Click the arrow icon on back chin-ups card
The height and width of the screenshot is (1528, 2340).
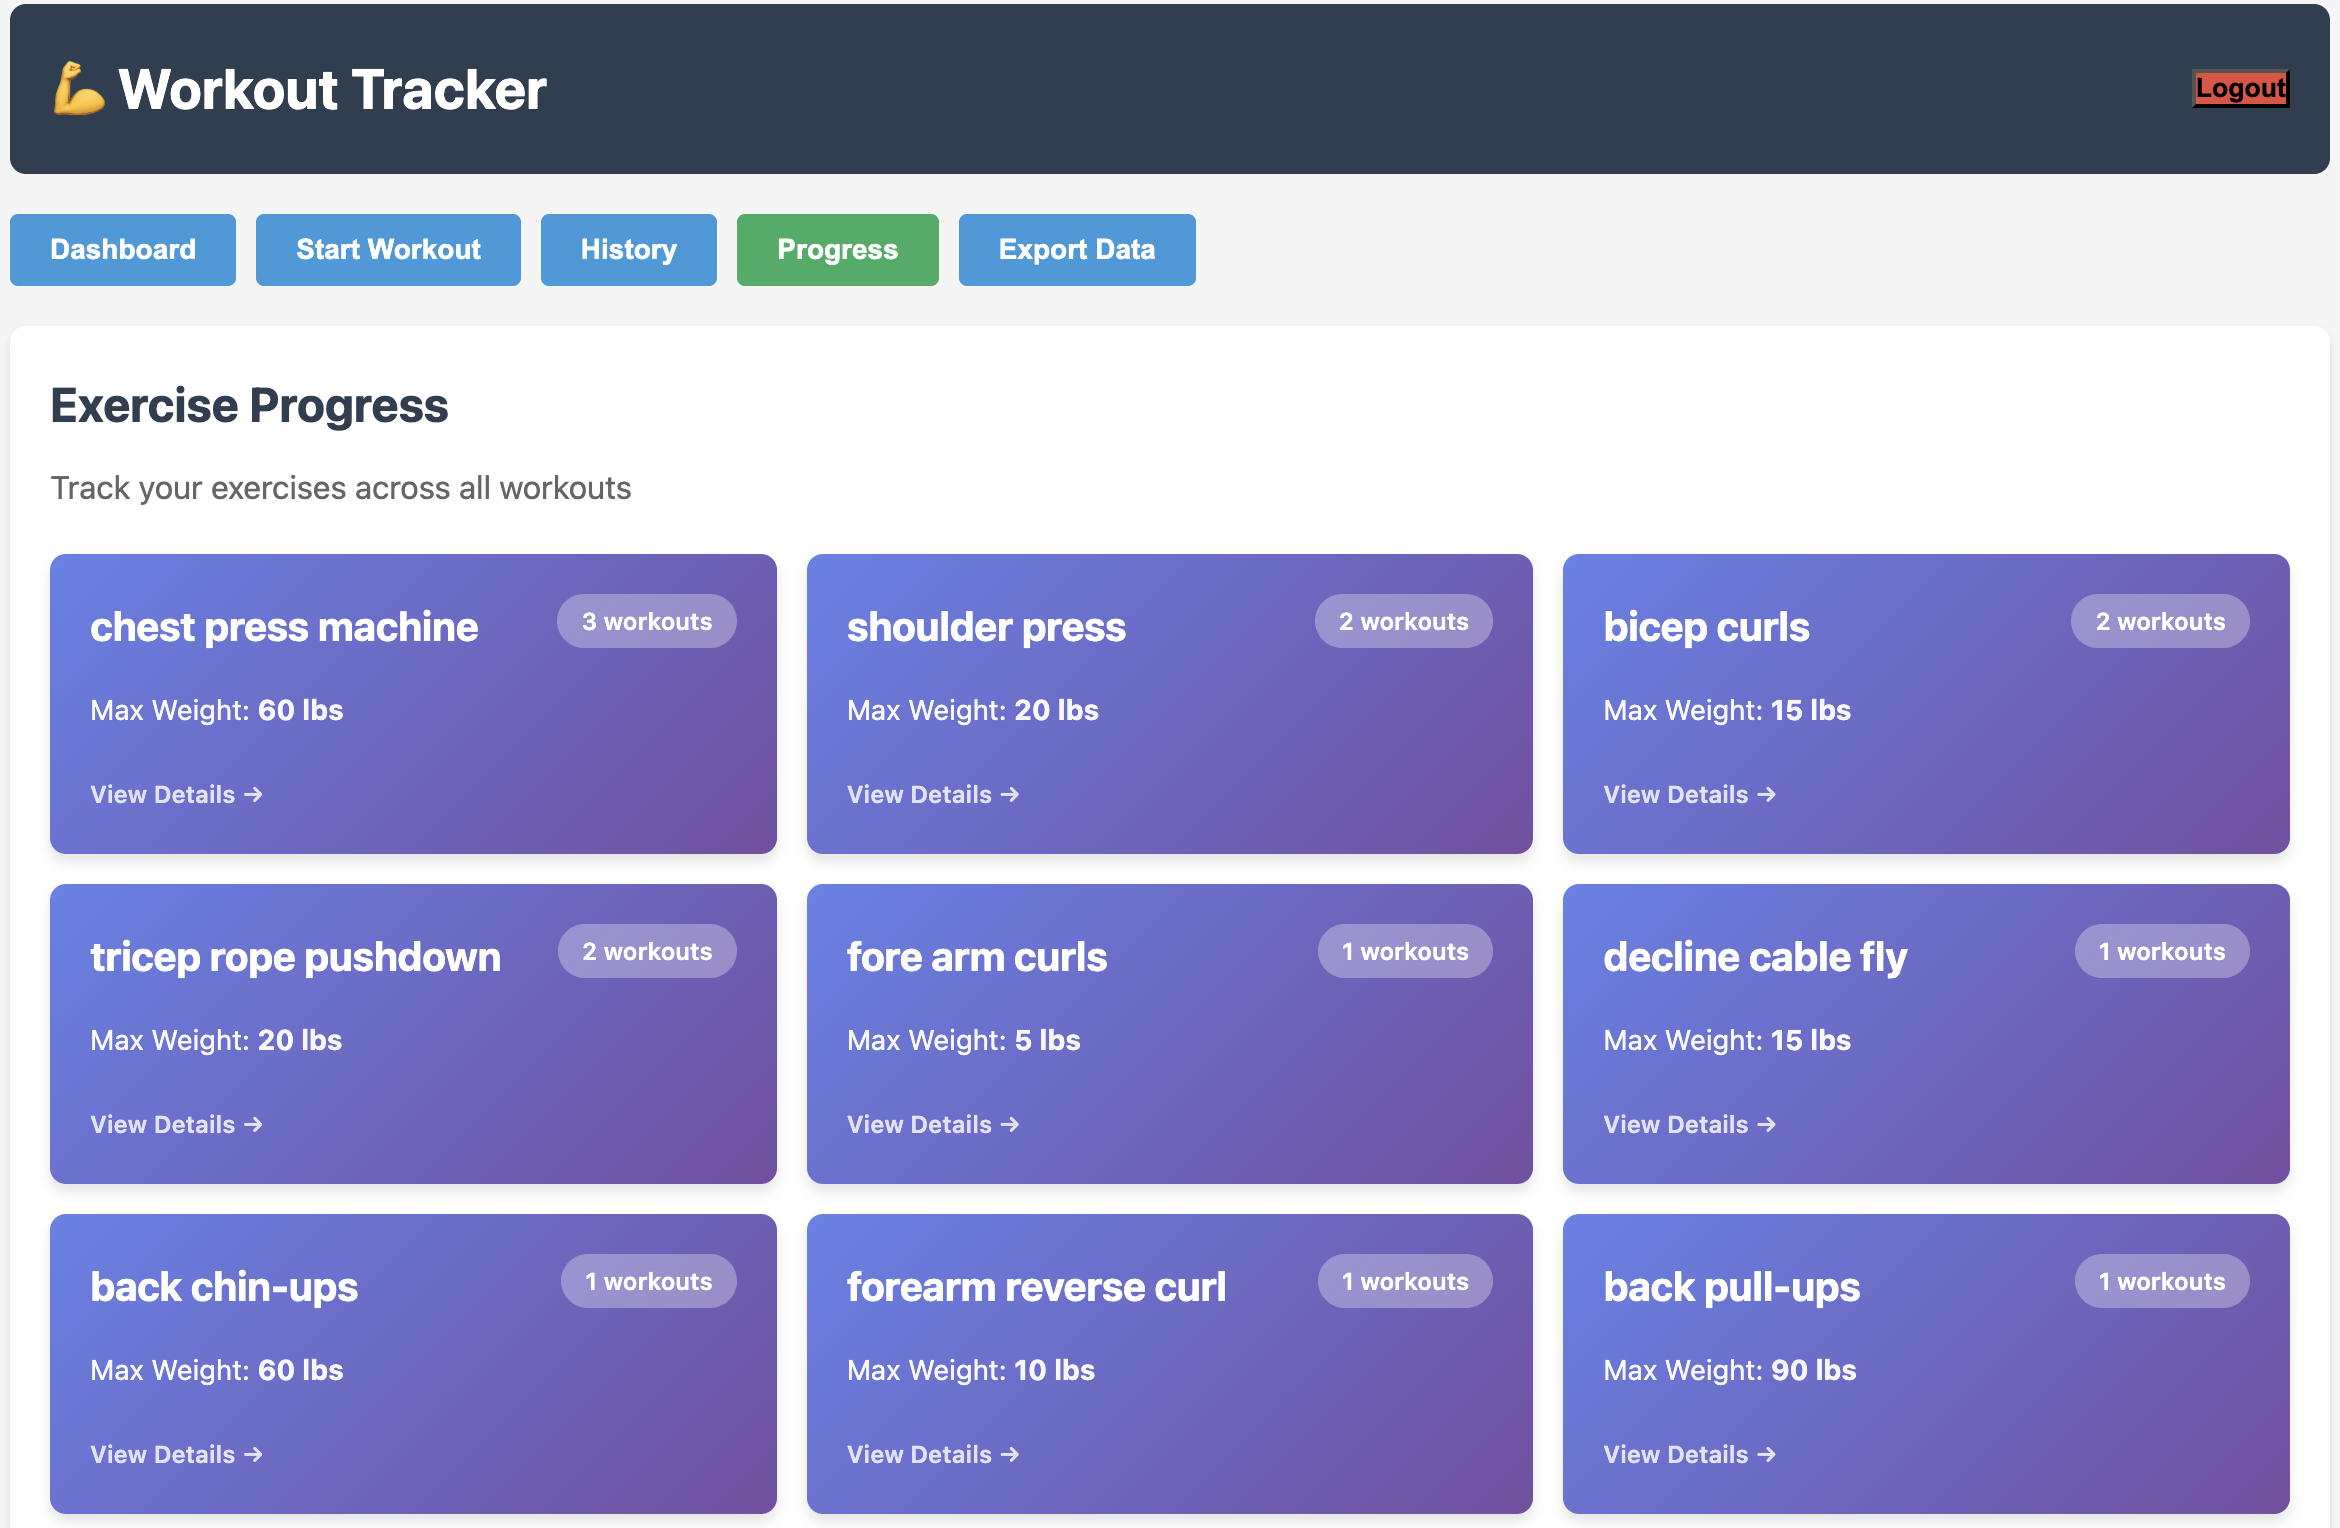click(x=253, y=1454)
